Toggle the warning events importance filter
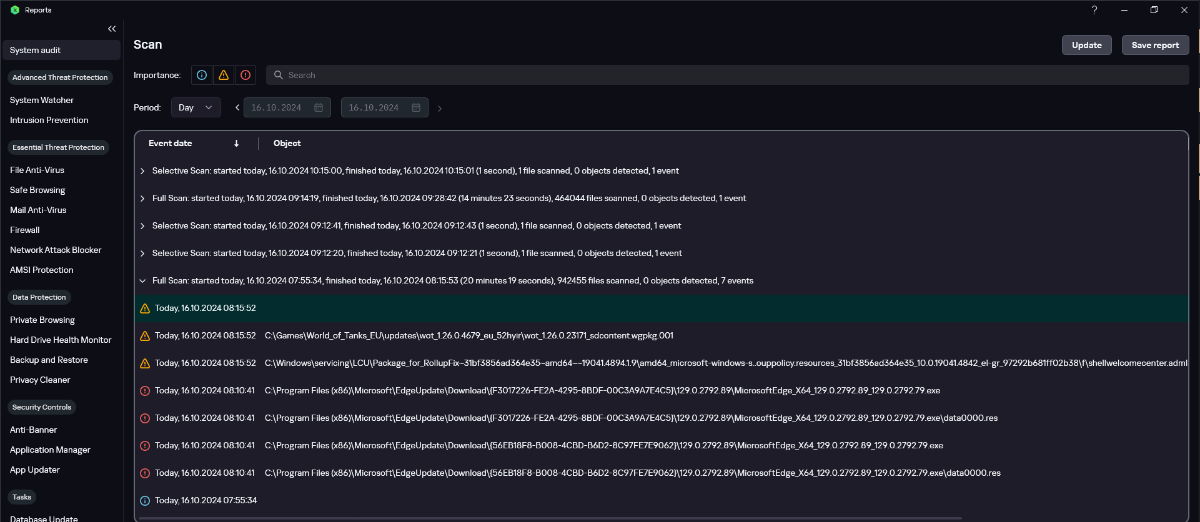 (223, 75)
